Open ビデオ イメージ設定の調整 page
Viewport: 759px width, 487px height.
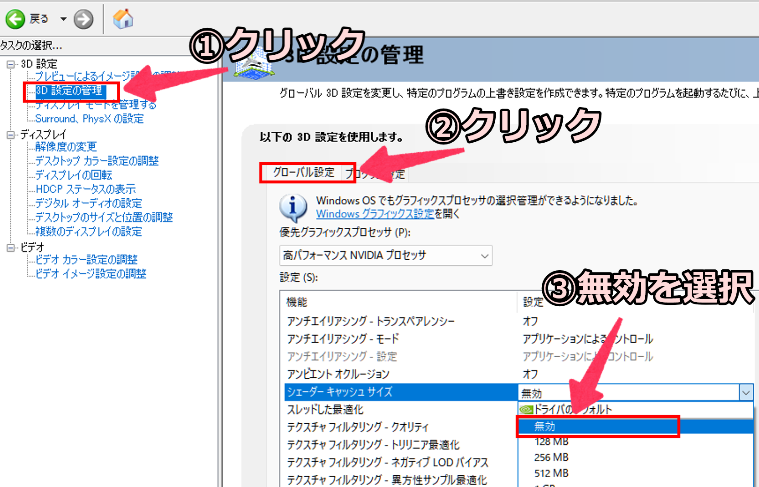90,274
